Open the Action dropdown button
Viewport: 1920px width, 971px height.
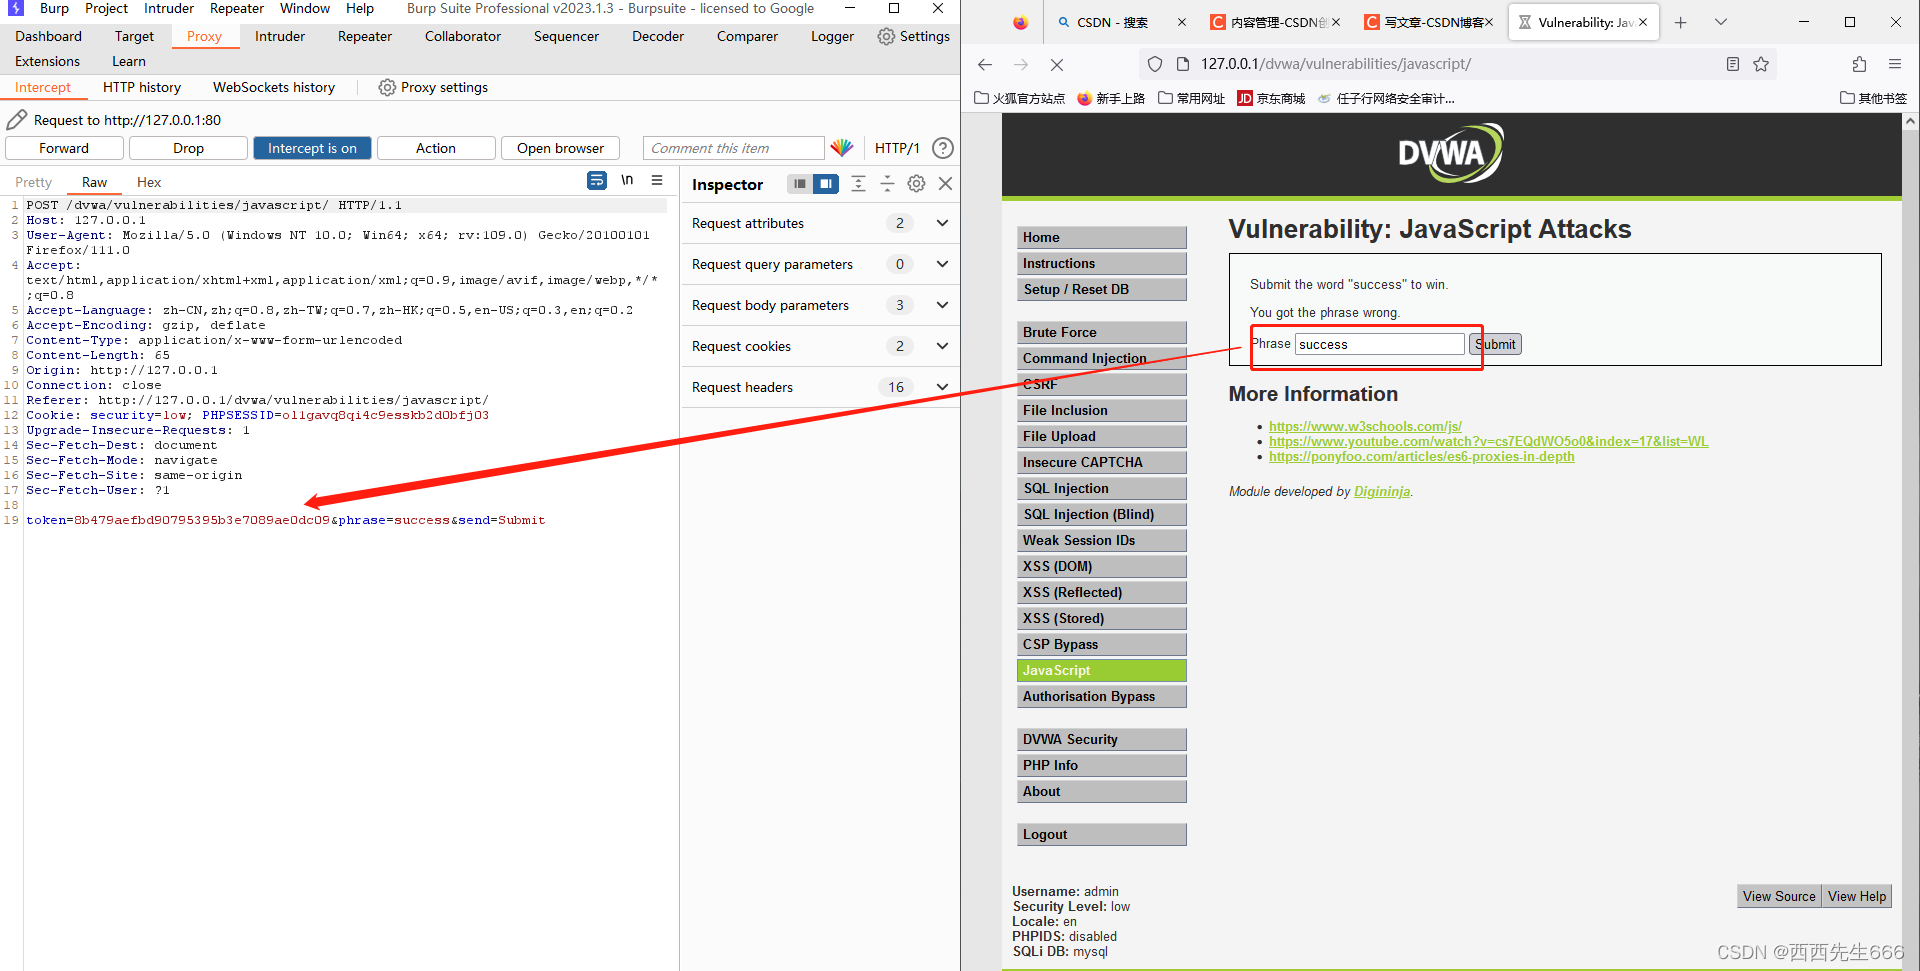(436, 148)
